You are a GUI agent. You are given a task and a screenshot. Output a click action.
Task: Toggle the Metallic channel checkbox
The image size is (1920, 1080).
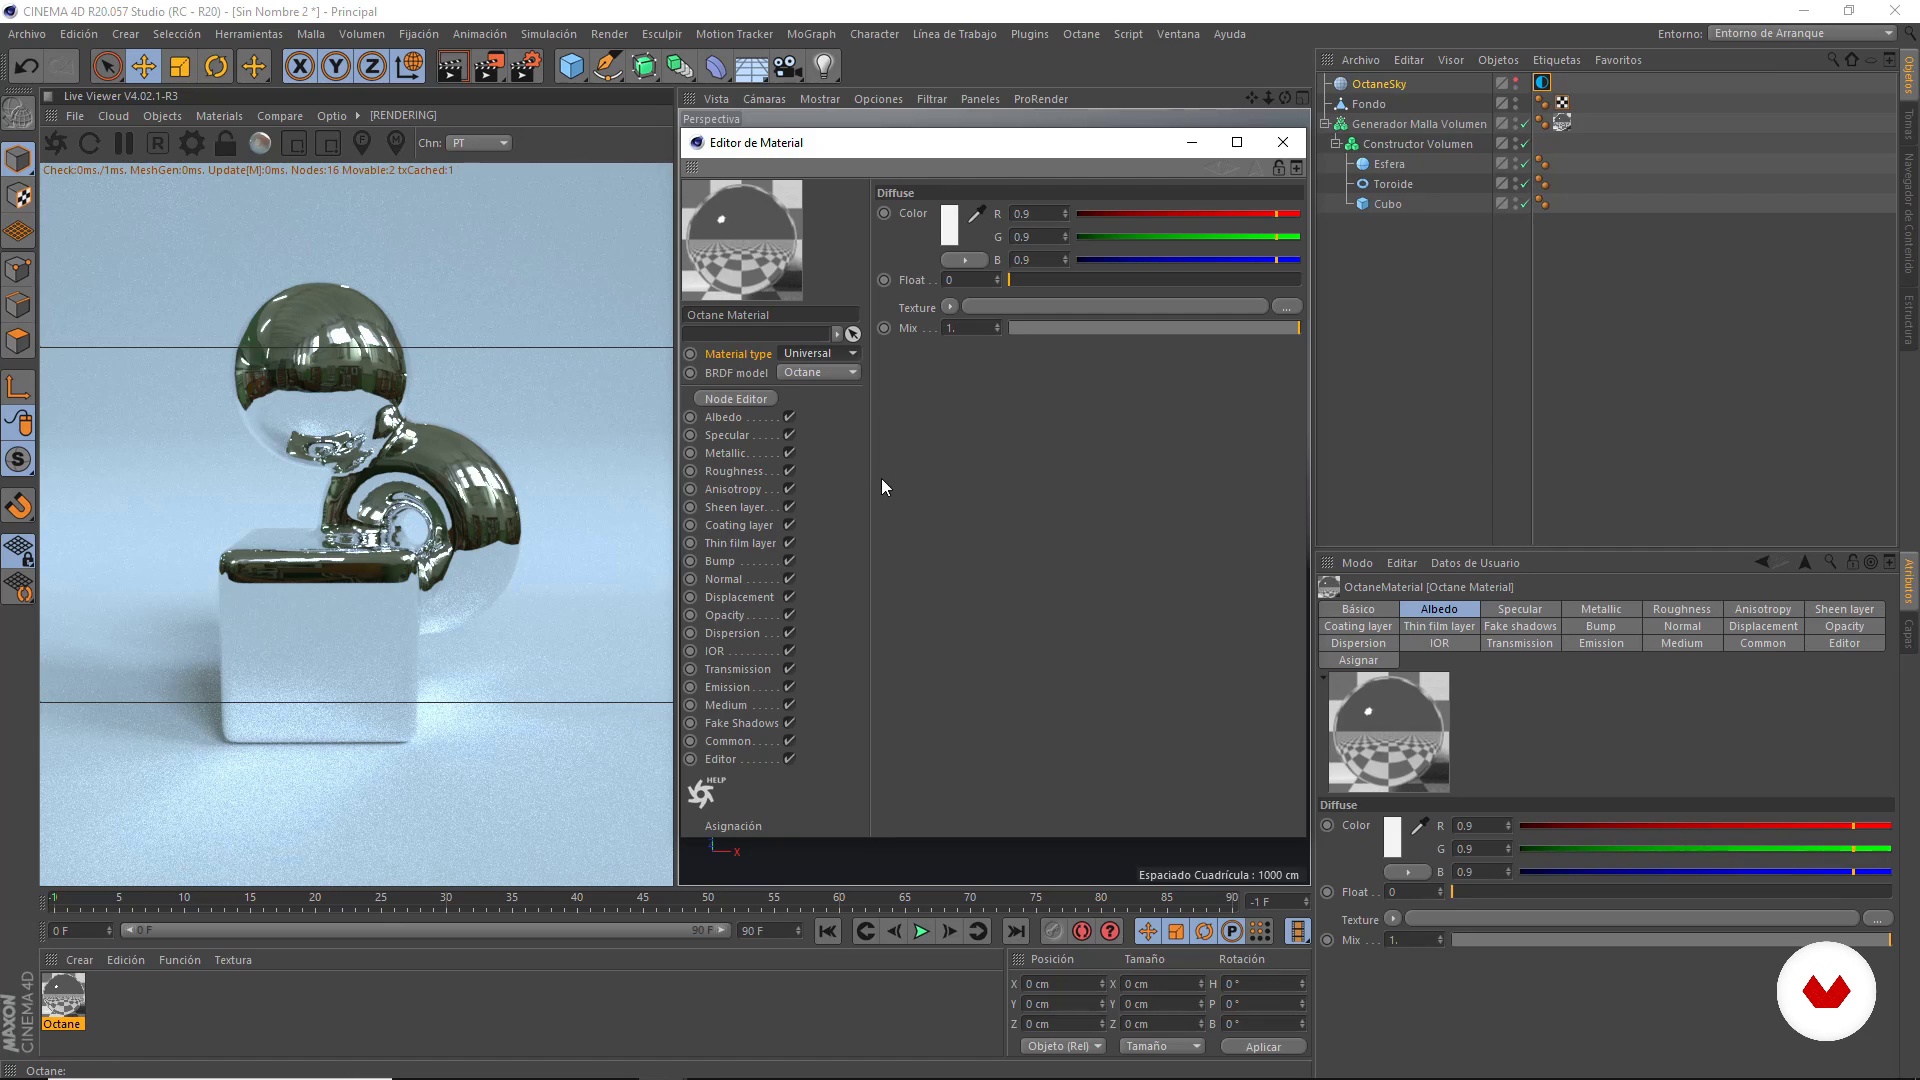[789, 453]
